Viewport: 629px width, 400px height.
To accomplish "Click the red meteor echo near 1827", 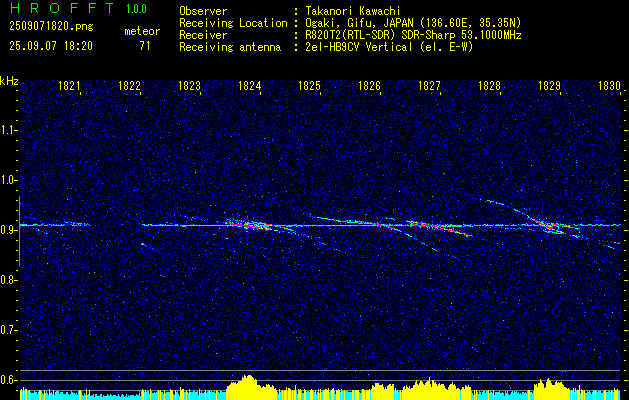I will coord(439,228).
